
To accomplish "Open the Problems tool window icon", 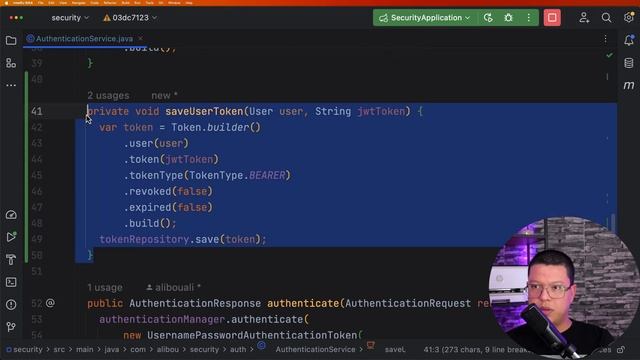I will click(x=11, y=304).
